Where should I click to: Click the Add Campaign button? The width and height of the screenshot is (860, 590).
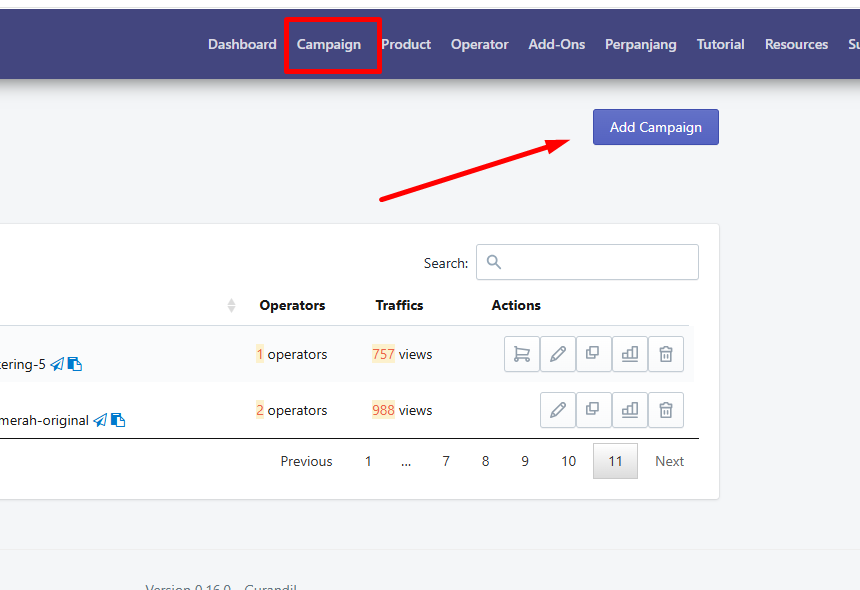pyautogui.click(x=656, y=127)
